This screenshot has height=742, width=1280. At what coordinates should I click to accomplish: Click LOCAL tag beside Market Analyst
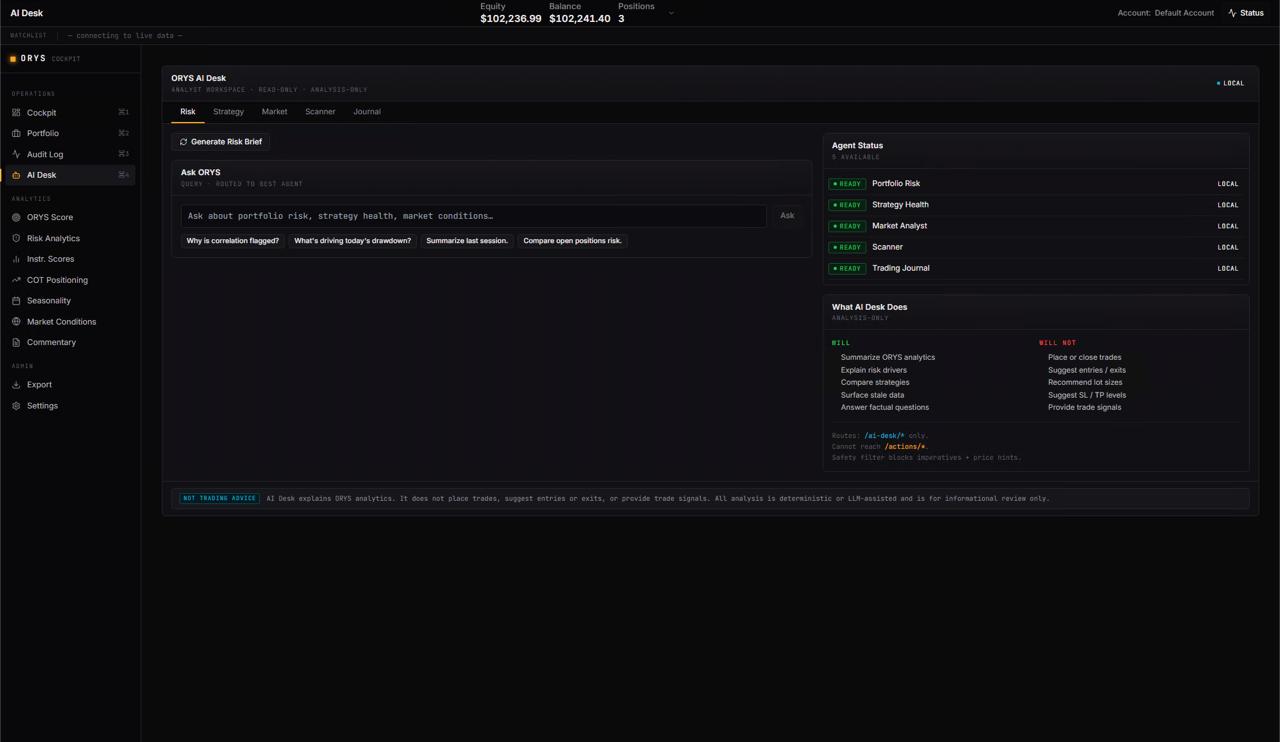pos(1228,226)
